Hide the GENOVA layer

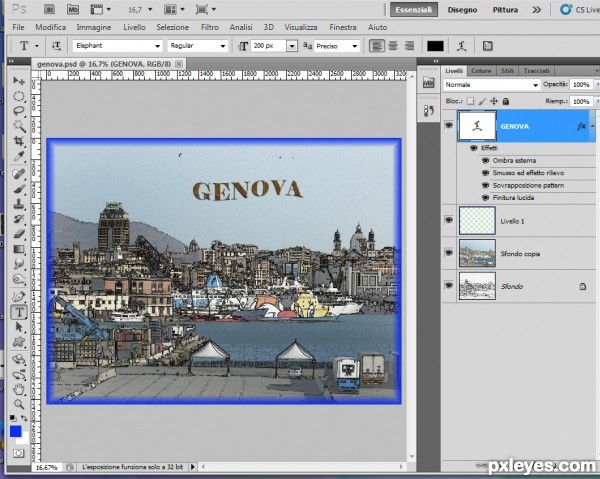pyautogui.click(x=448, y=125)
